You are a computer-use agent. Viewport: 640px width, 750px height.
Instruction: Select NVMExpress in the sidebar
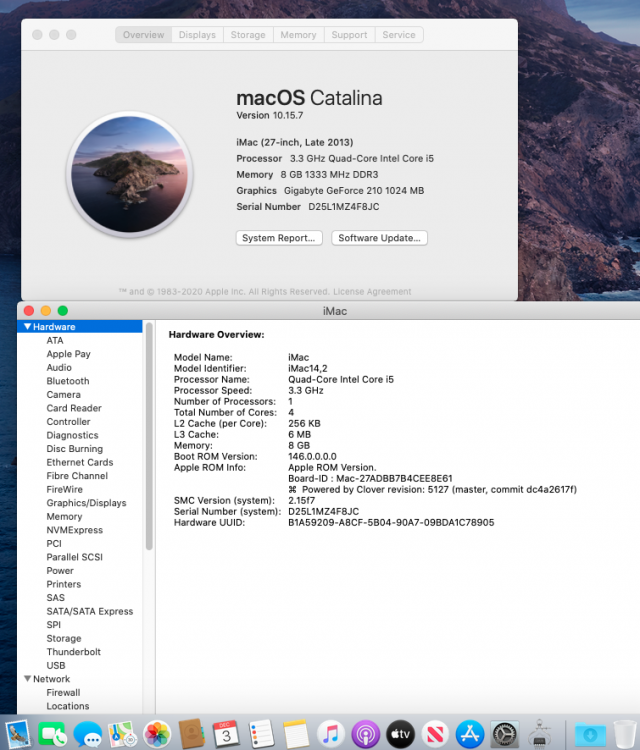pyautogui.click(x=75, y=530)
